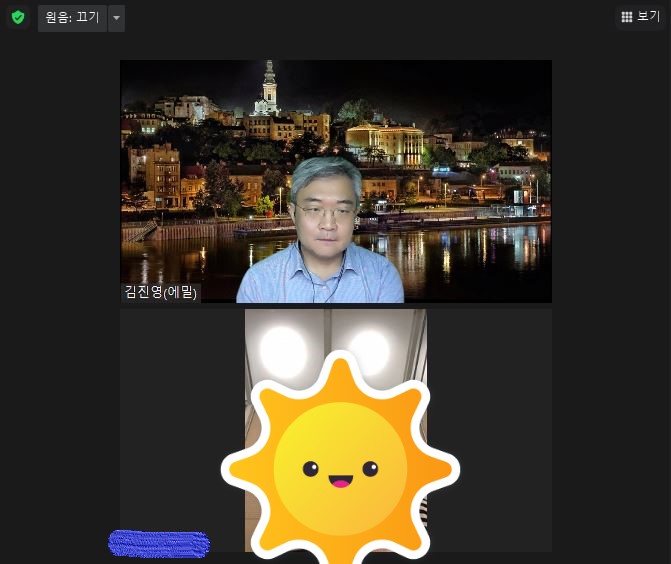Open the 보기 view layout menu
This screenshot has height=564, width=671.
coord(641,17)
